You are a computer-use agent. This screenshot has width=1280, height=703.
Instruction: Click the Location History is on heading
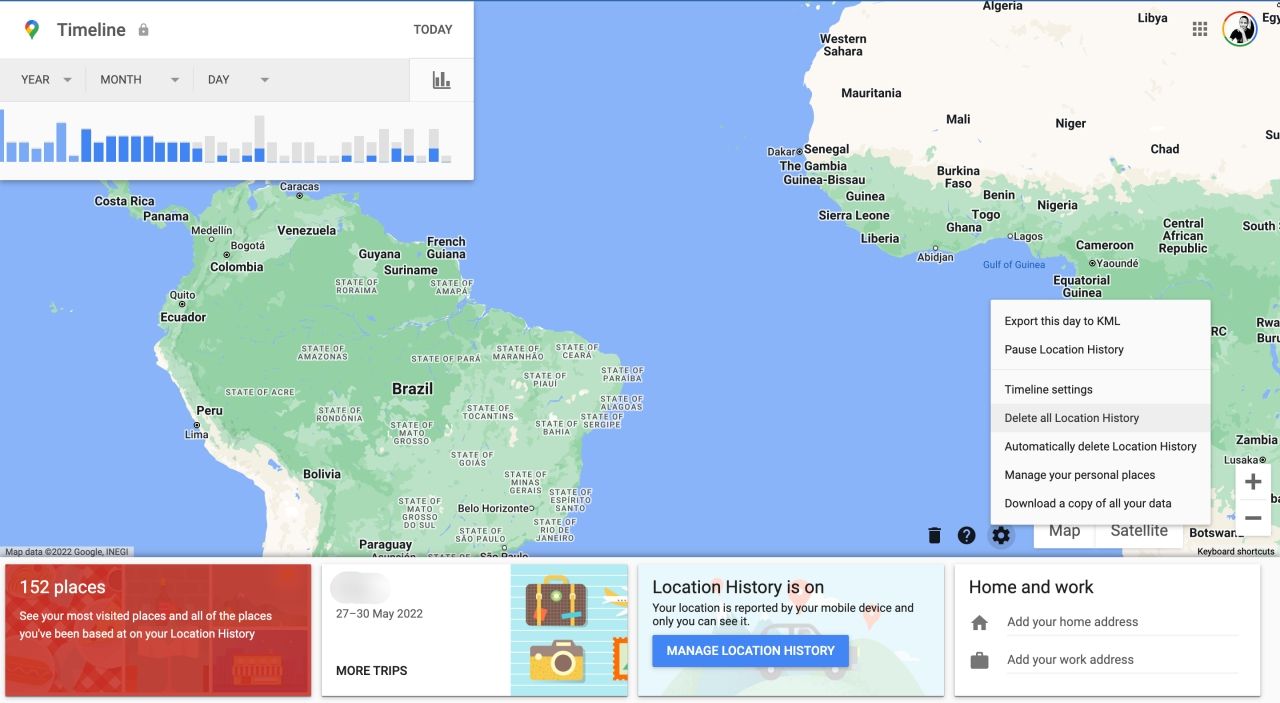pyautogui.click(x=738, y=588)
